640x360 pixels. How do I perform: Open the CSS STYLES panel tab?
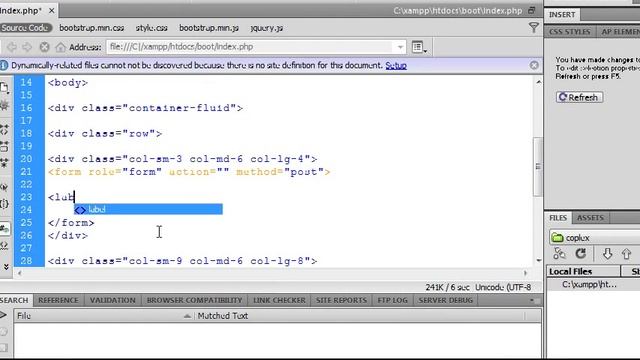coord(569,32)
